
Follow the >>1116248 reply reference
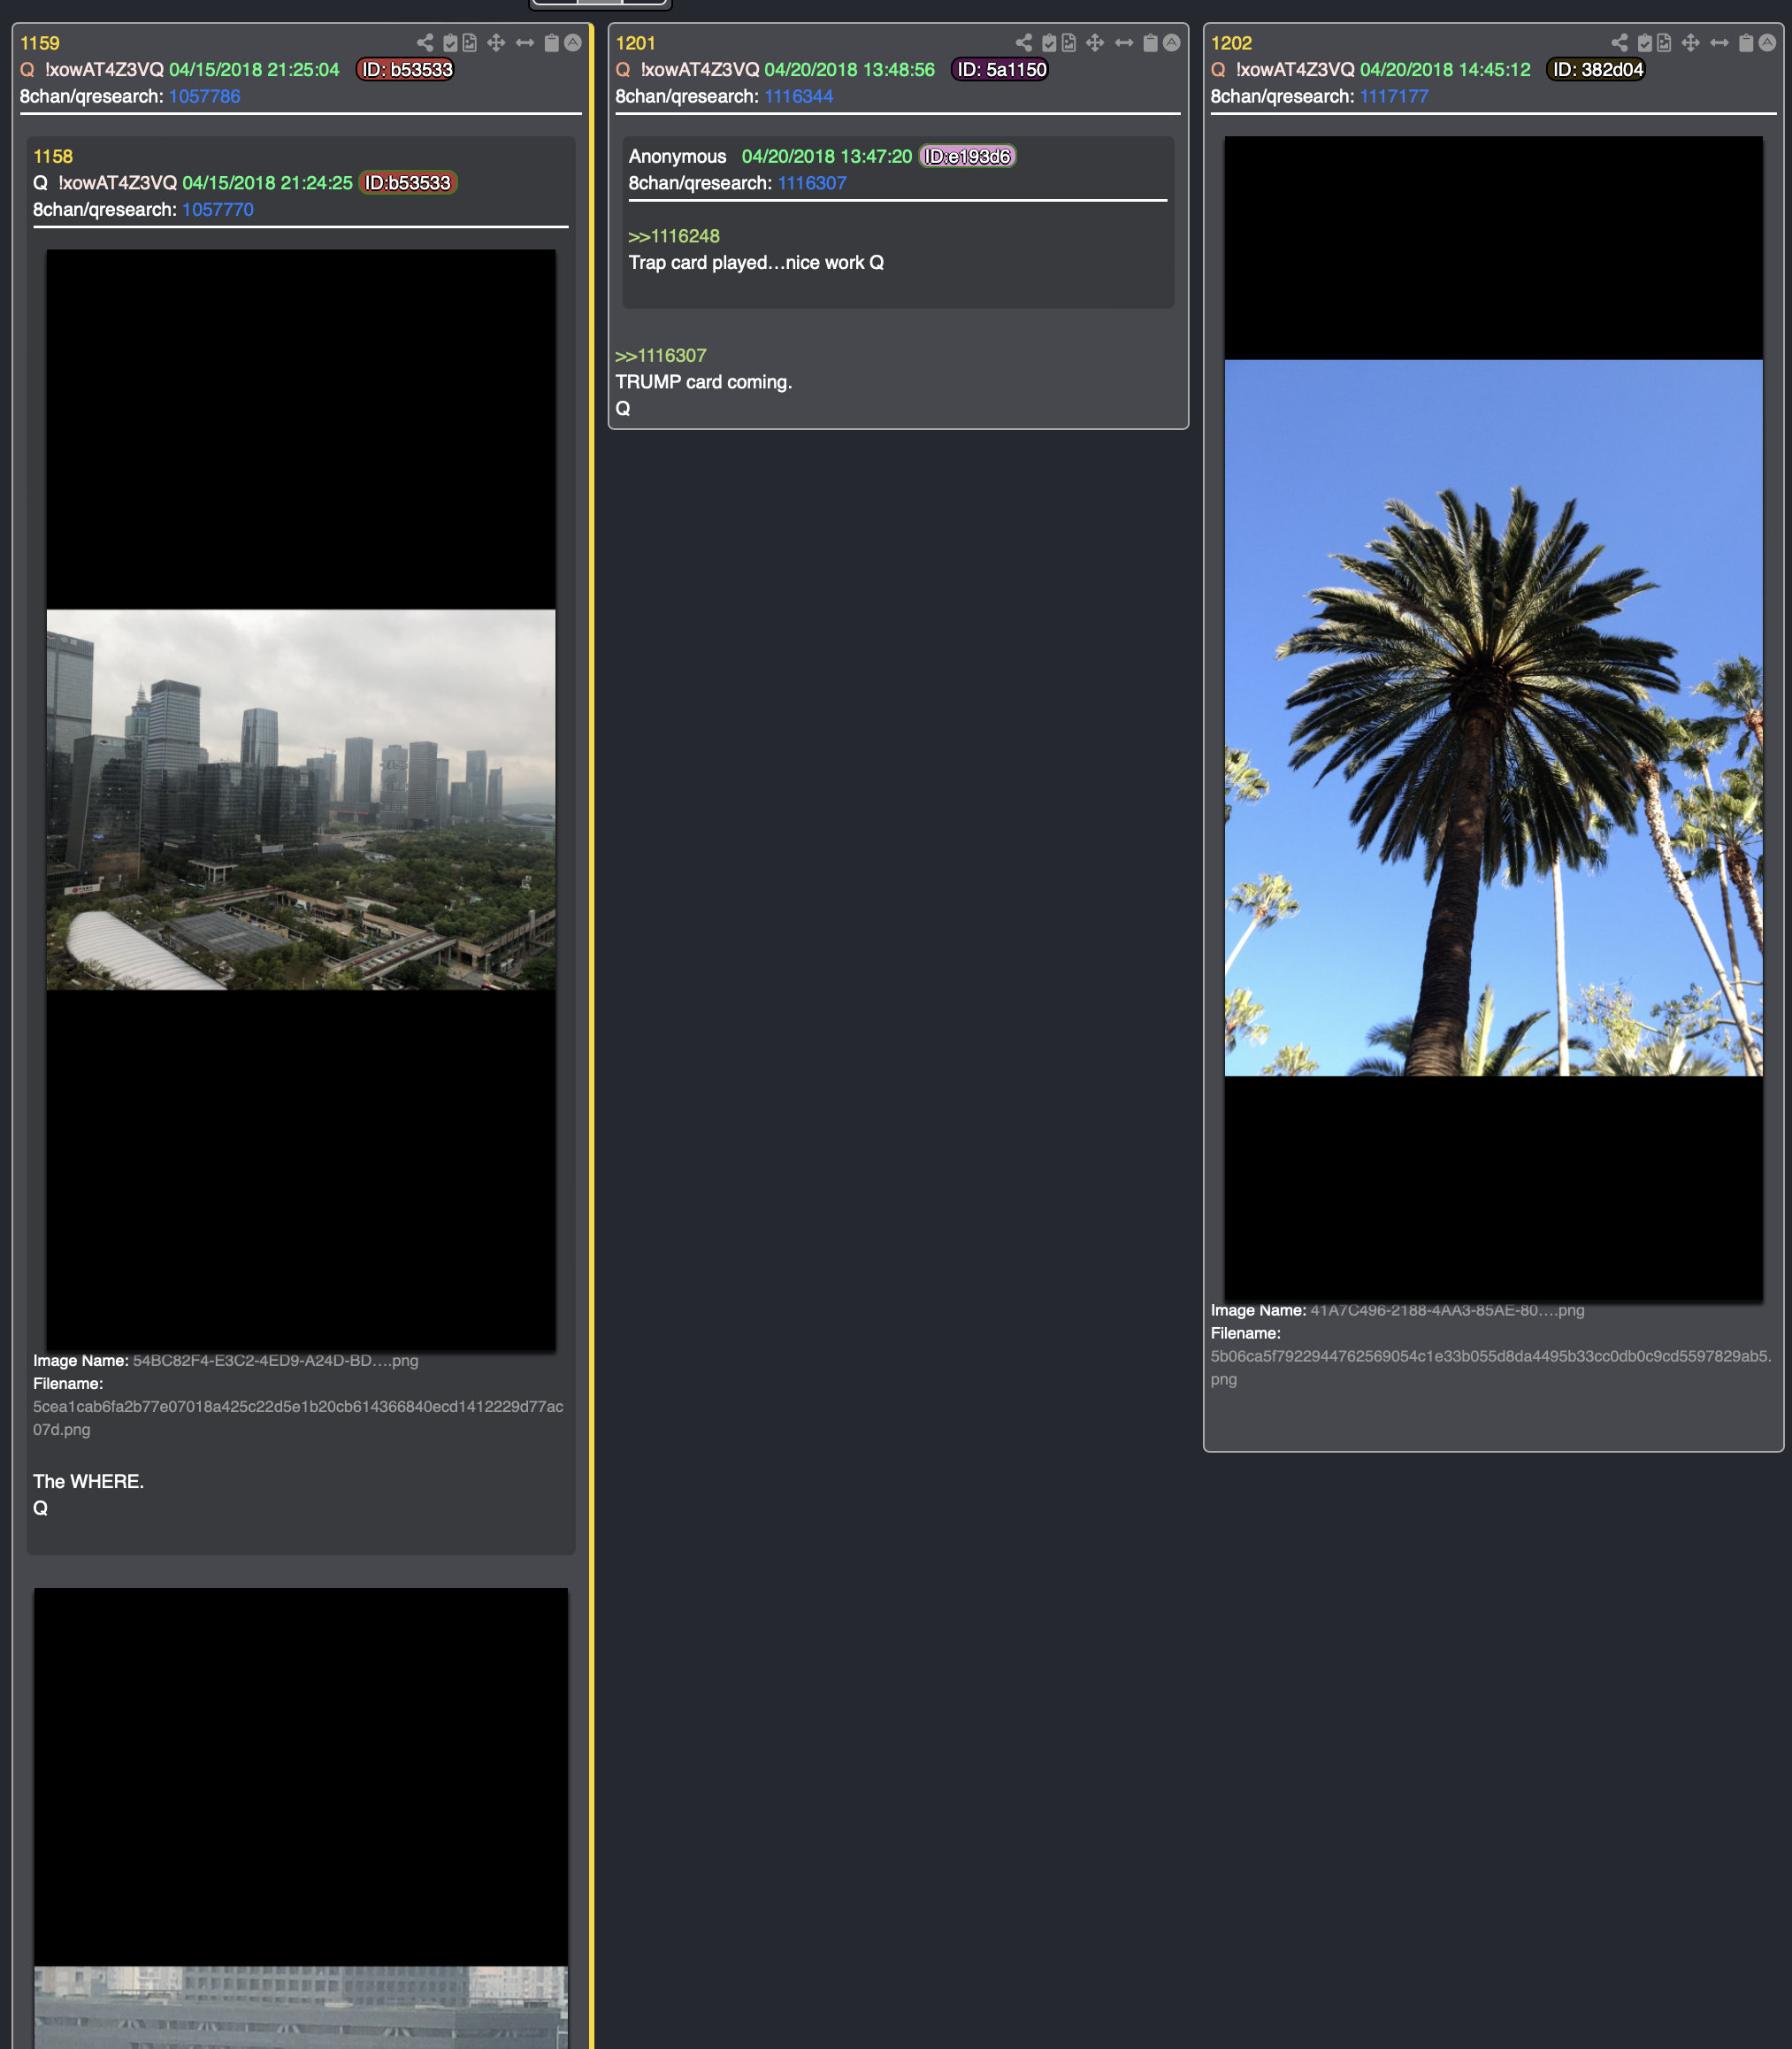pyautogui.click(x=674, y=236)
